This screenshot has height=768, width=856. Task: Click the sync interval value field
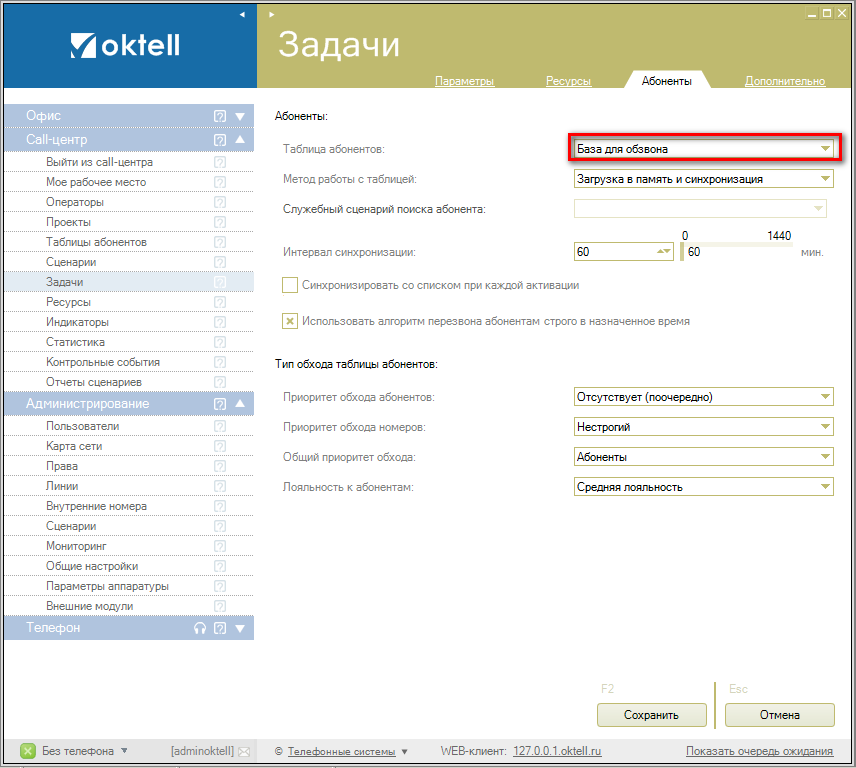point(623,252)
